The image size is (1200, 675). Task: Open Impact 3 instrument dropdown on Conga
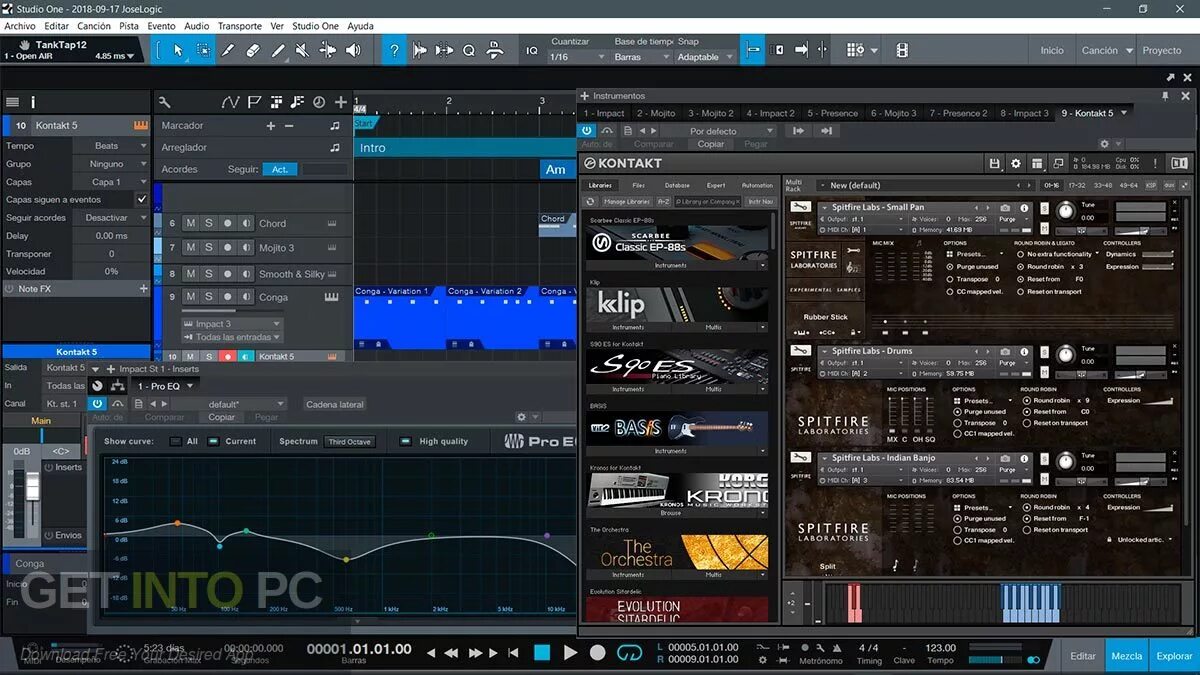click(x=232, y=324)
